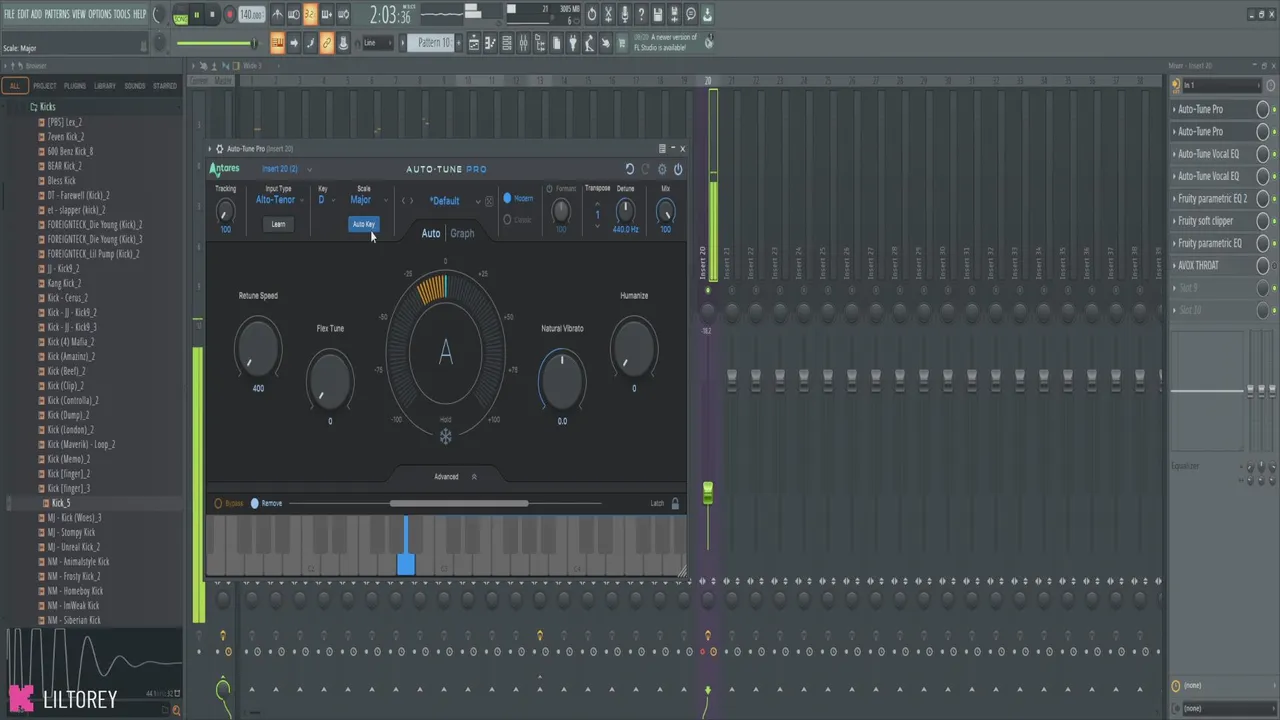Open the FILE menu
1280x720 pixels.
pos(9,14)
